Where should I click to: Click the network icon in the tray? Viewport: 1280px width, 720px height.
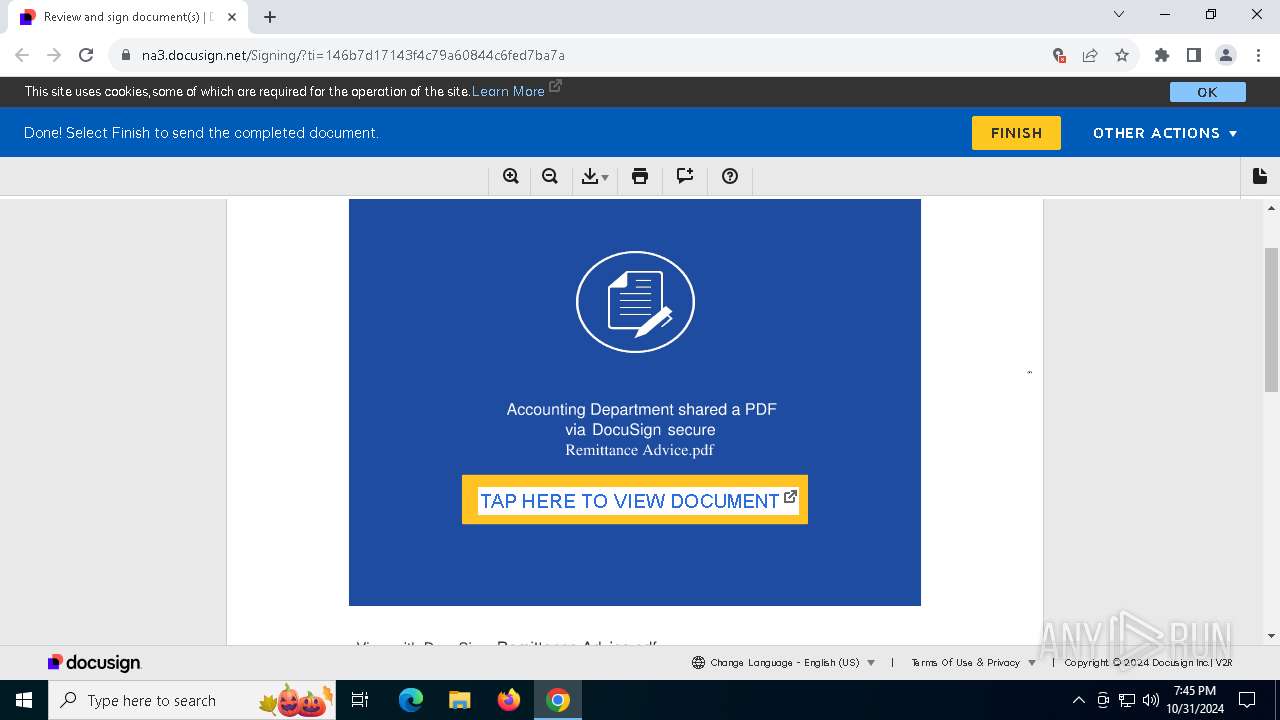click(x=1127, y=700)
